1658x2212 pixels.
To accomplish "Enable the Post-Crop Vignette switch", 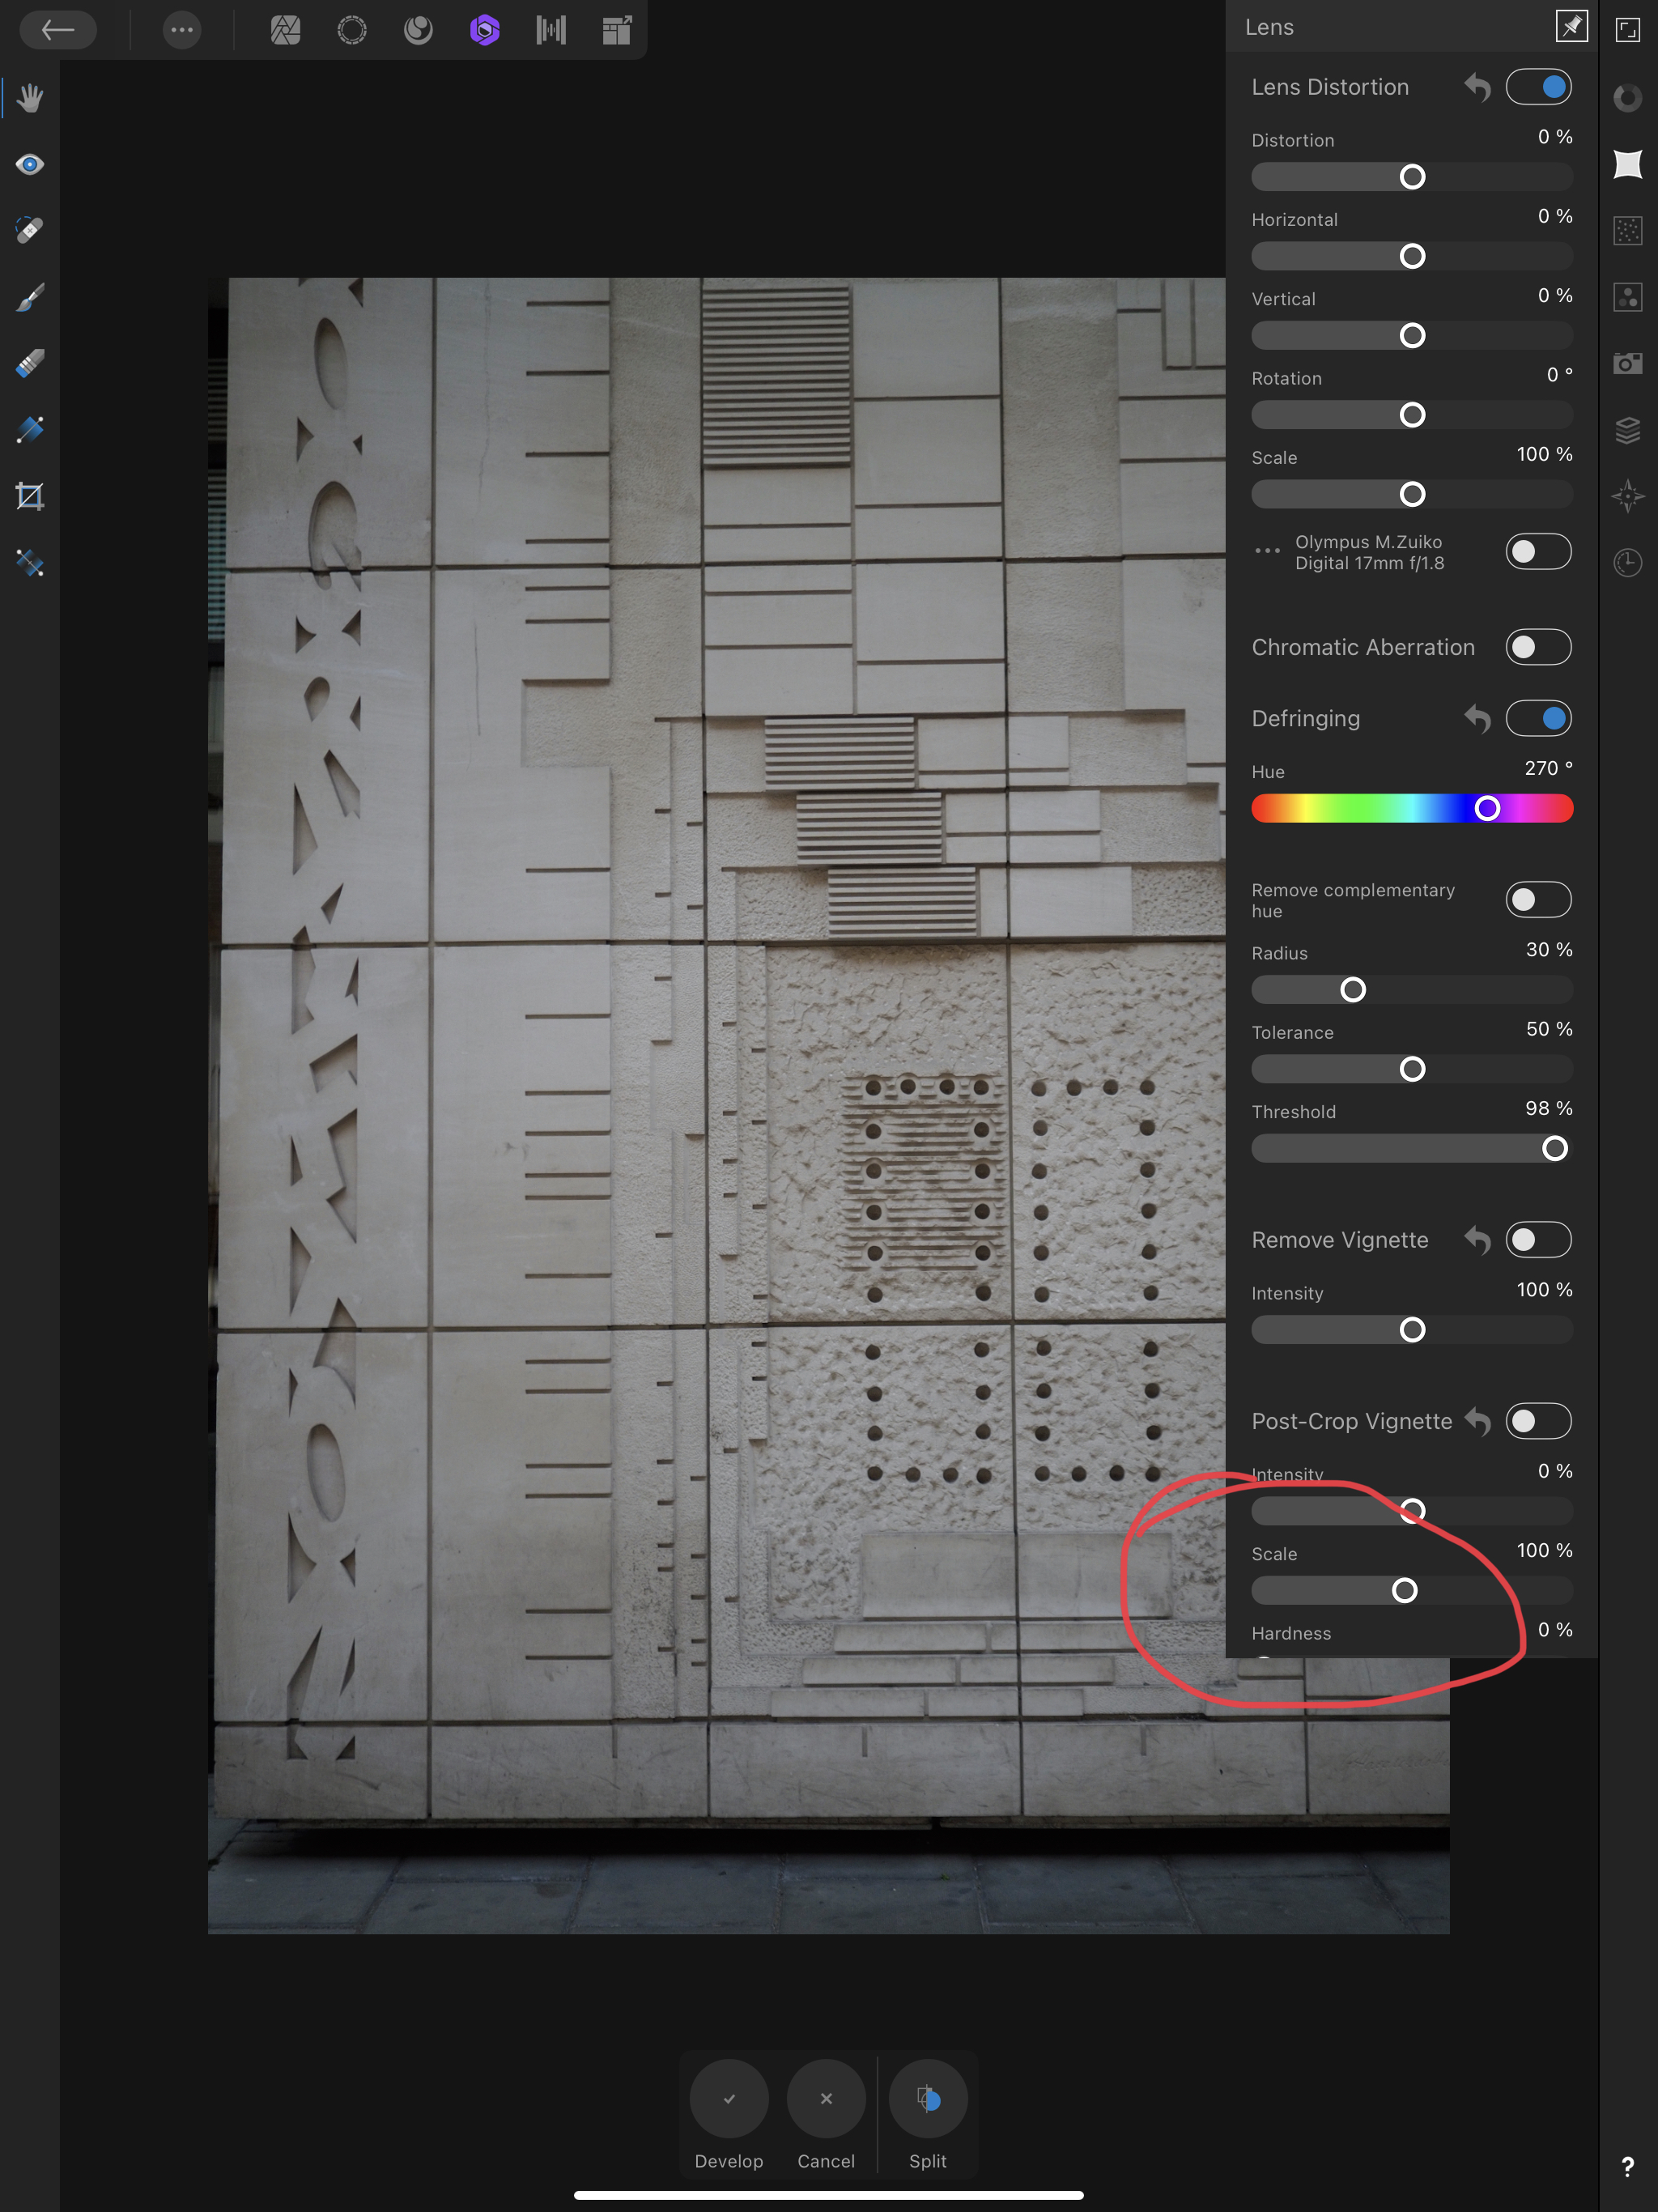I will tap(1538, 1421).
